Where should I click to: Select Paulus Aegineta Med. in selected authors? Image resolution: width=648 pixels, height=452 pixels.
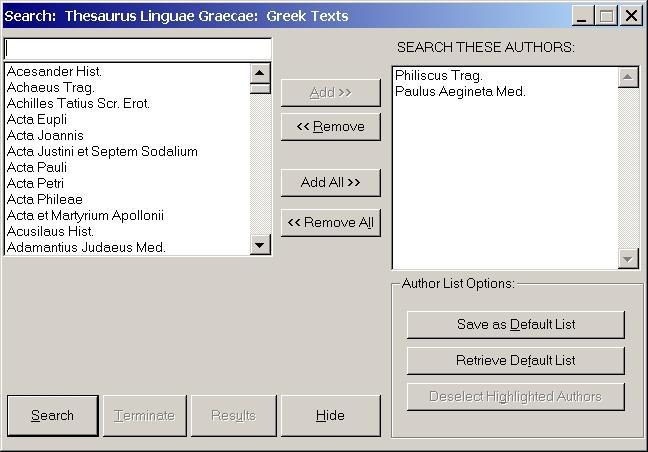pos(505,91)
